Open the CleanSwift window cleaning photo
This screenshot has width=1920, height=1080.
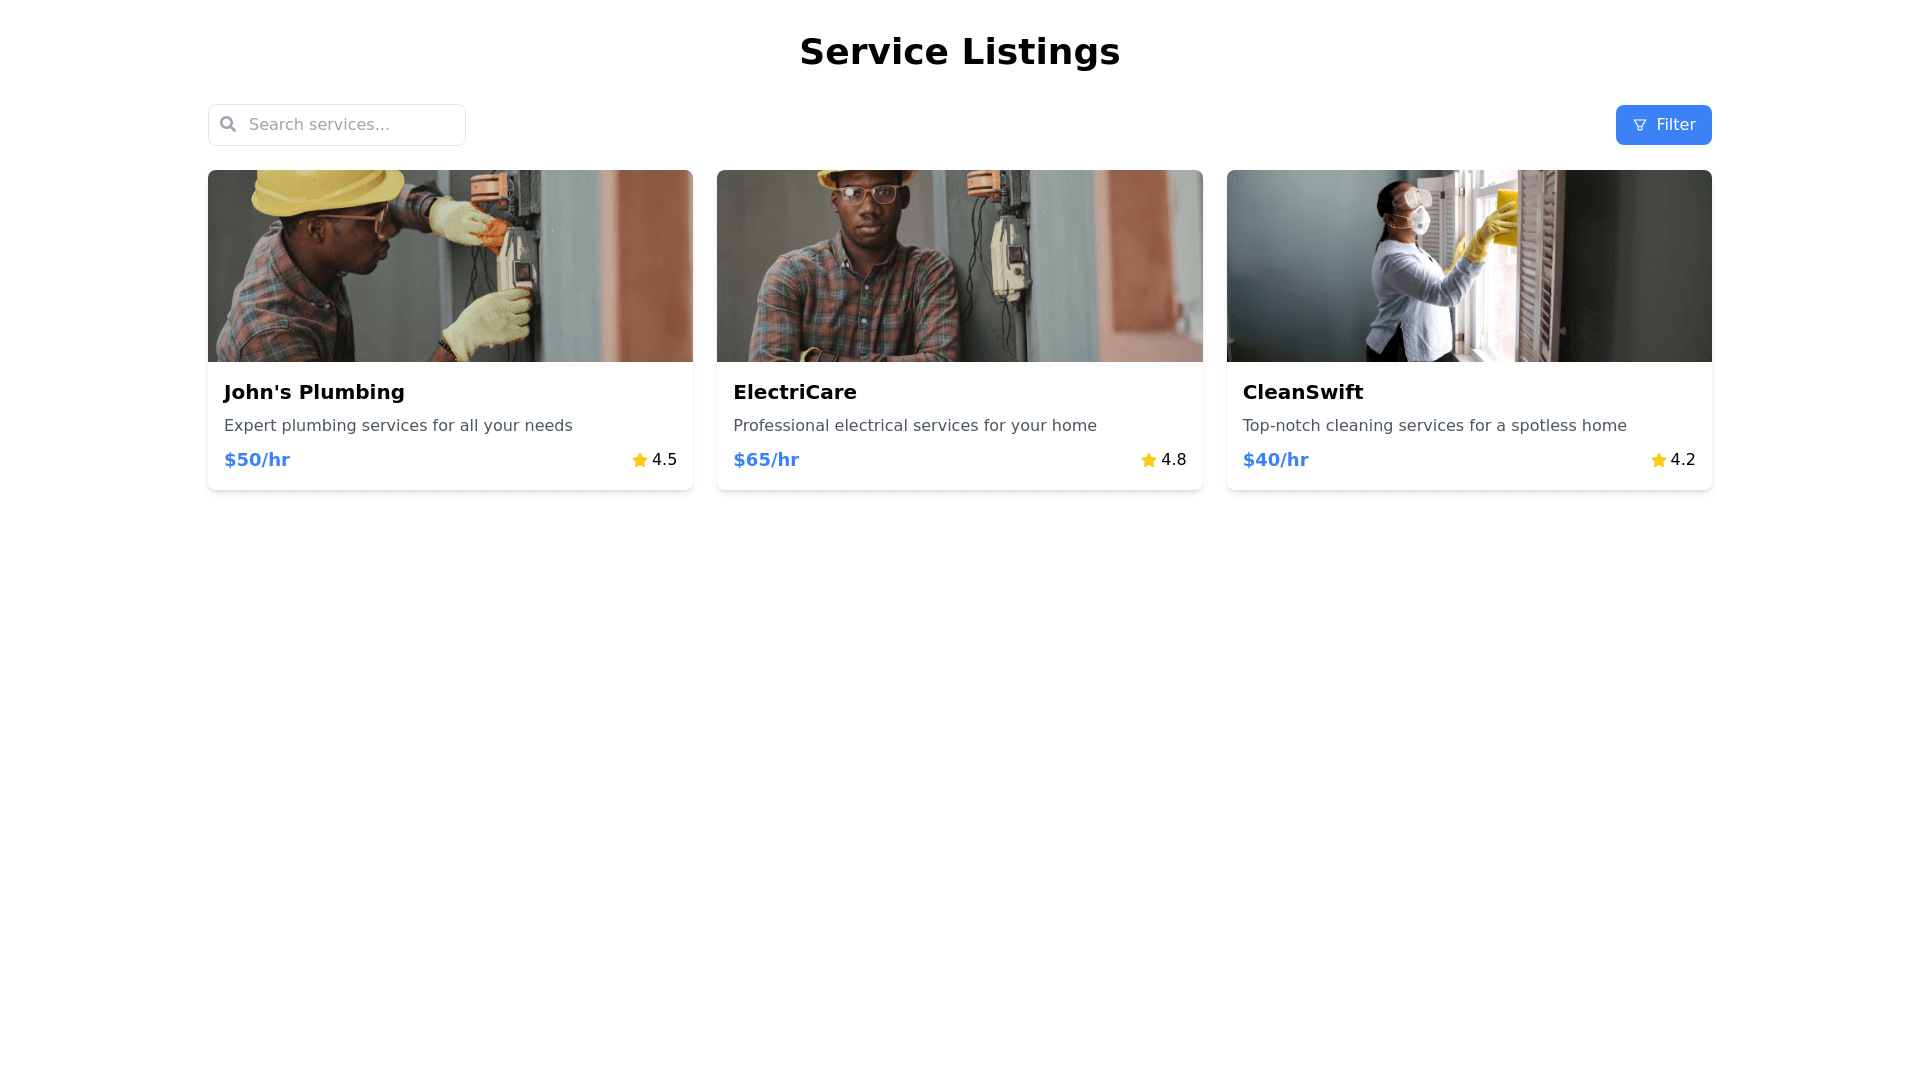pos(1469,266)
